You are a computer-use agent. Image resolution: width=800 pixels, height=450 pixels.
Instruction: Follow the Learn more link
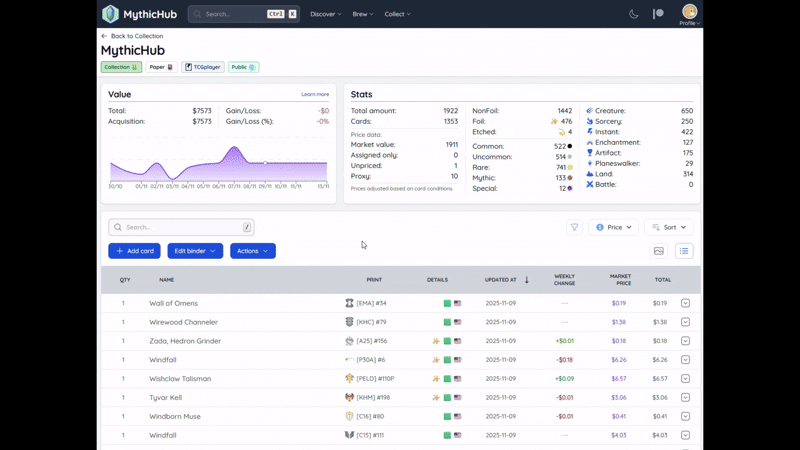[315, 94]
